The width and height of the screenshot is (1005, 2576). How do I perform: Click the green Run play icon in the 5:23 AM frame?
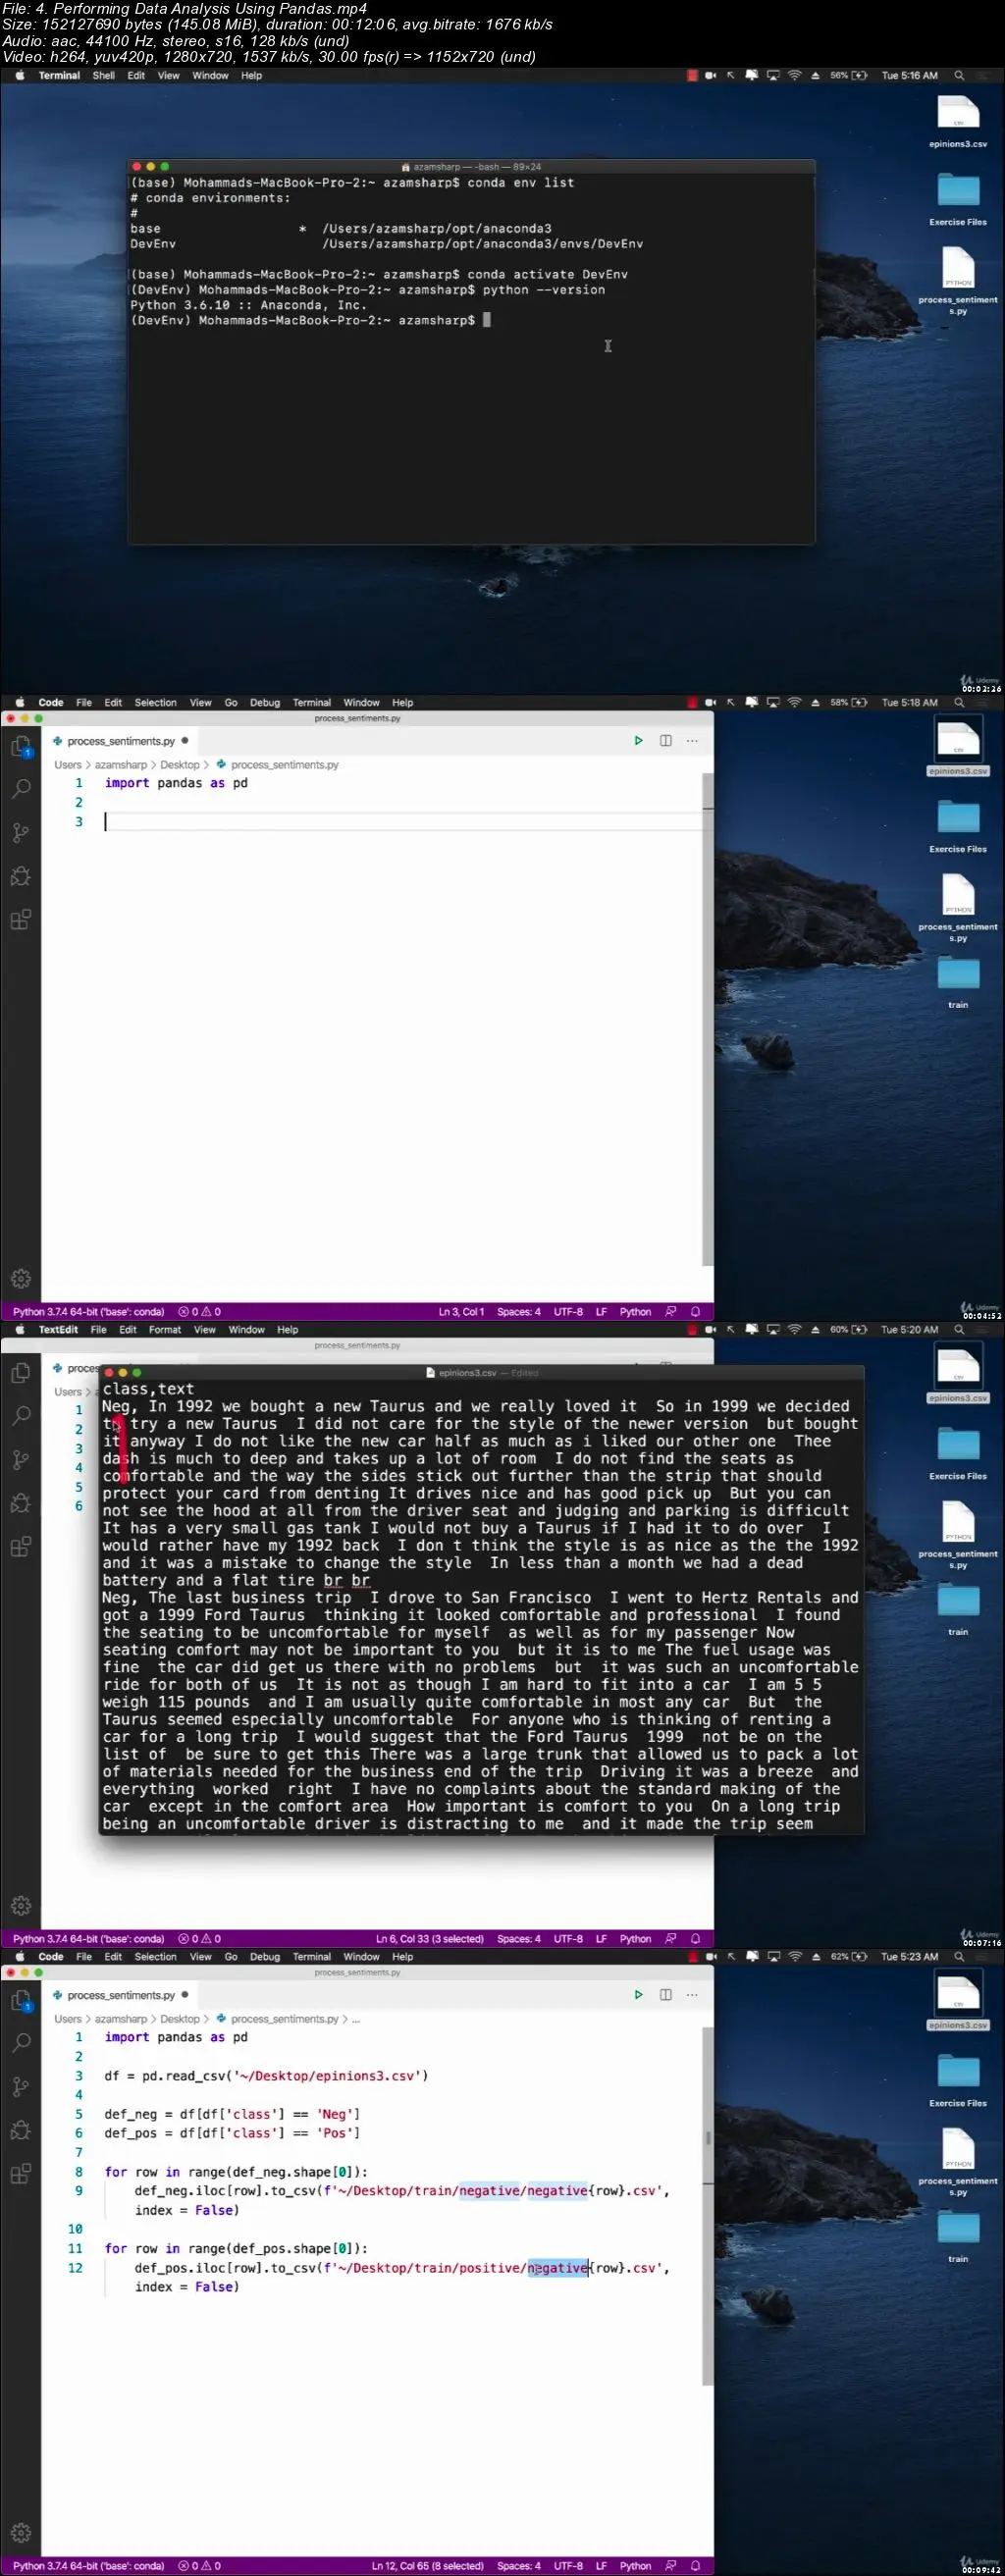pos(638,1995)
